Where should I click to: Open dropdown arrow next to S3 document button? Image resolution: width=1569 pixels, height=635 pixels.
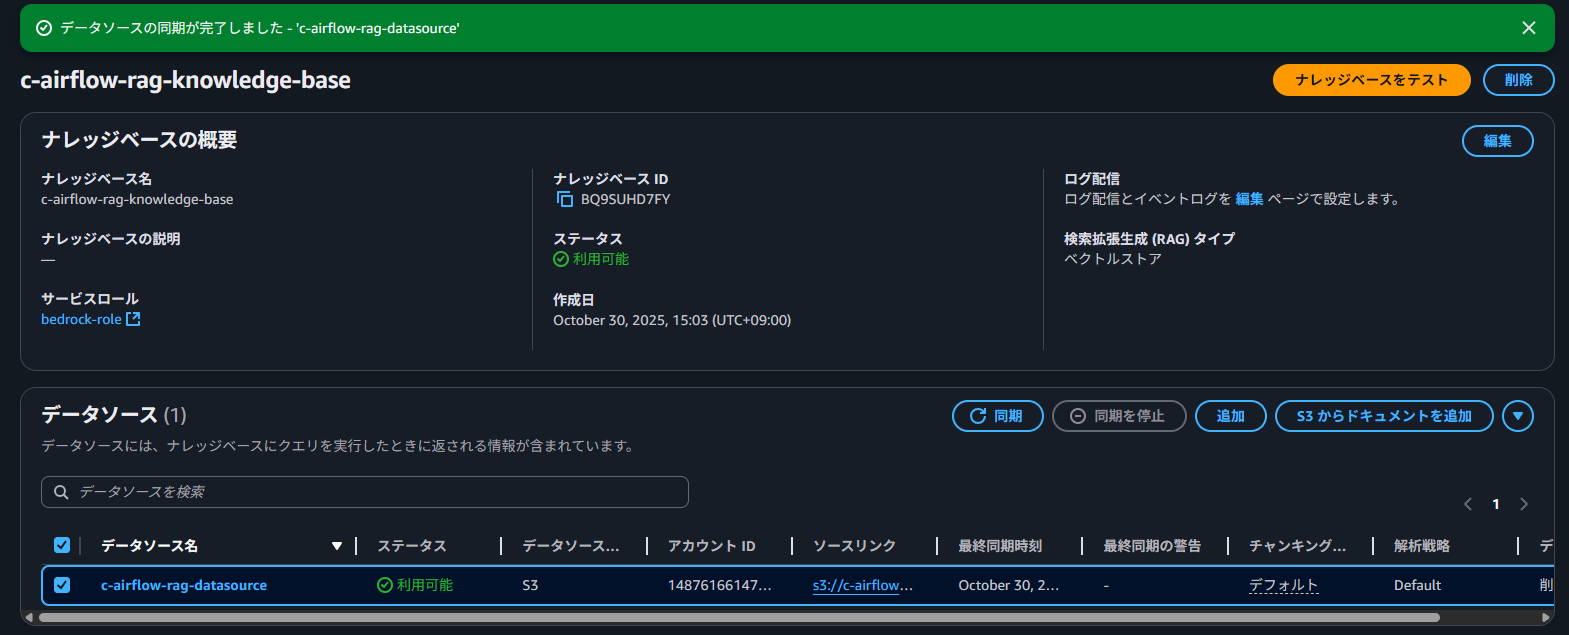pyautogui.click(x=1518, y=416)
